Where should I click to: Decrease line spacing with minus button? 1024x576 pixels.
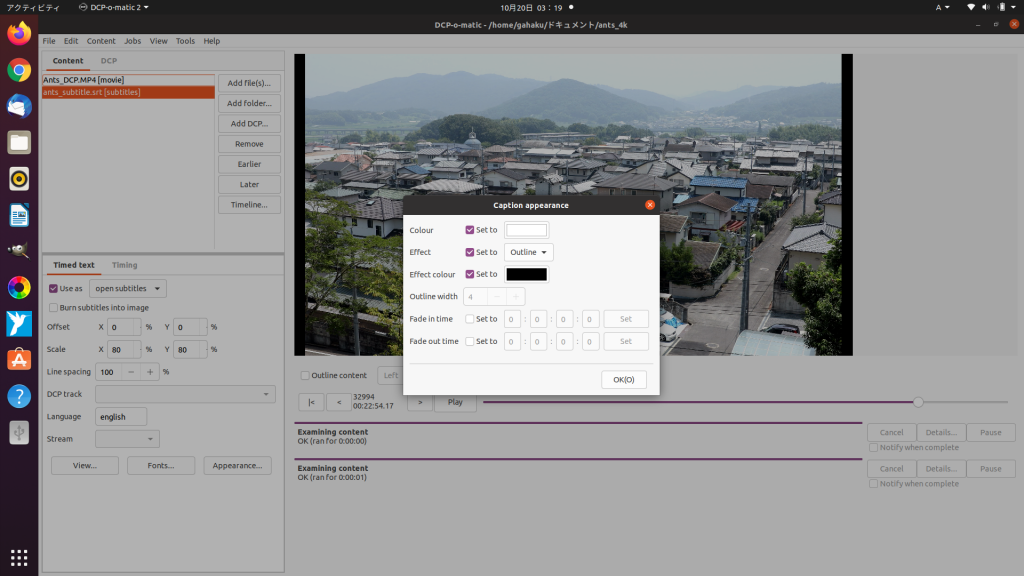pyautogui.click(x=131, y=372)
